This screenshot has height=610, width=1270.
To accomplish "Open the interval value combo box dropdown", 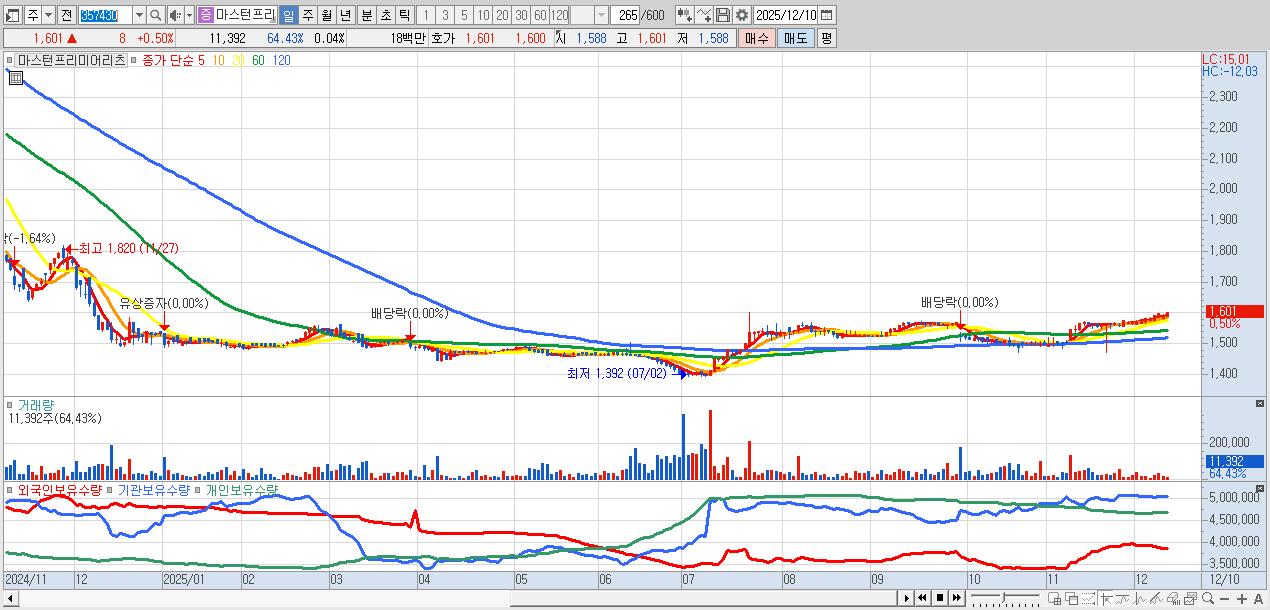I will pyautogui.click(x=600, y=15).
